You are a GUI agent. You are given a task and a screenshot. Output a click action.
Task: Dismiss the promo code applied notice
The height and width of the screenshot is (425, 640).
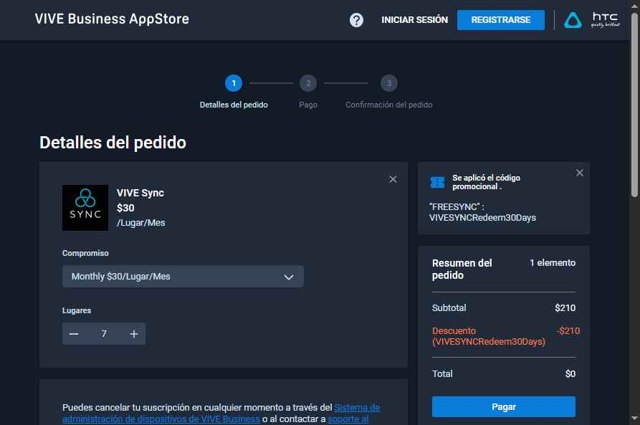(580, 173)
